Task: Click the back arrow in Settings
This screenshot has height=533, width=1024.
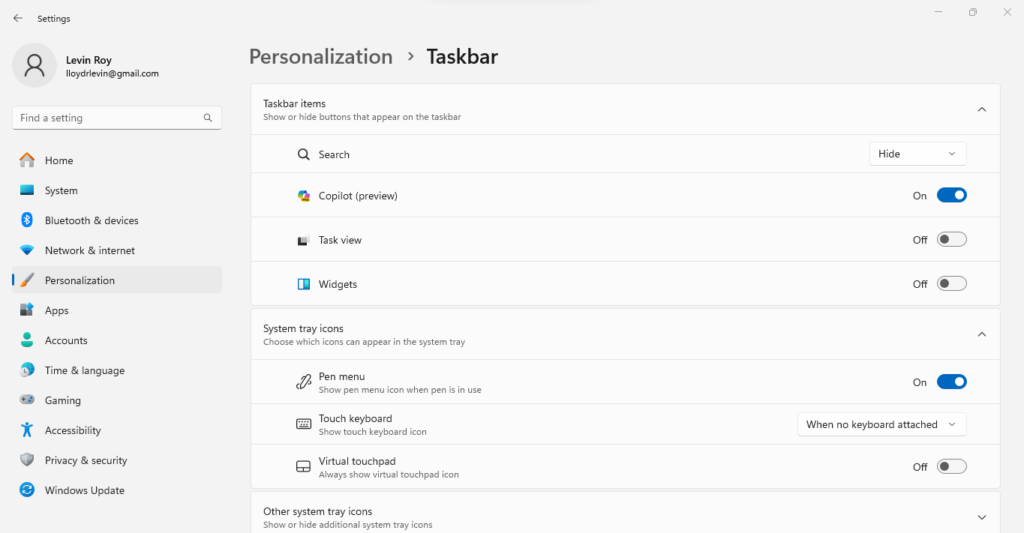Action: click(x=17, y=18)
